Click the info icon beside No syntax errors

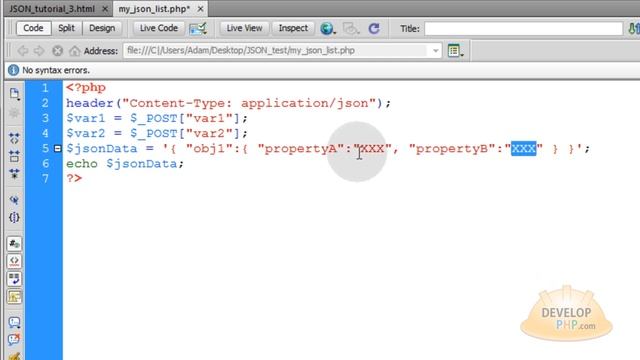pyautogui.click(x=13, y=70)
